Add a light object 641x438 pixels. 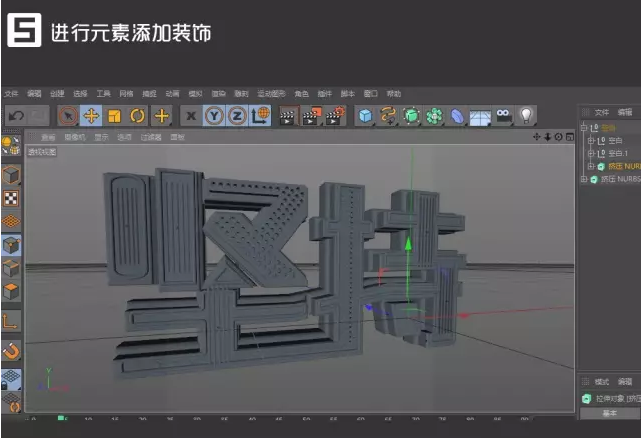[526, 116]
